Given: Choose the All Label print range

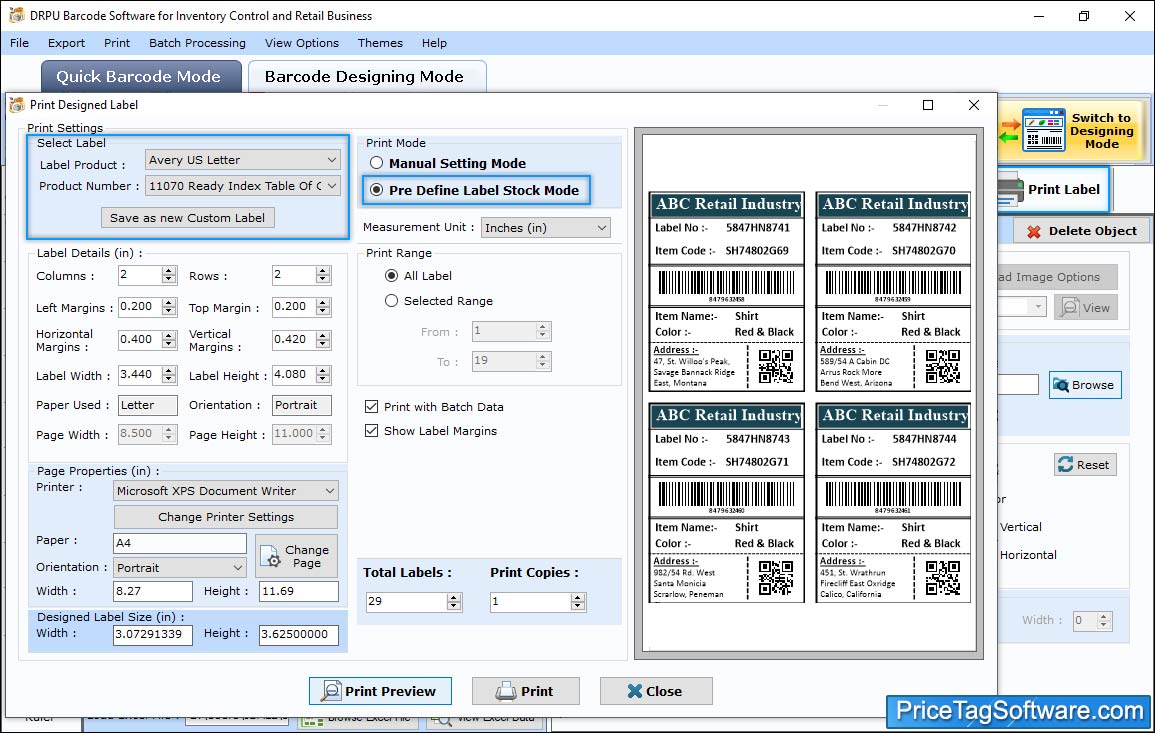Looking at the screenshot, I should 391,276.
